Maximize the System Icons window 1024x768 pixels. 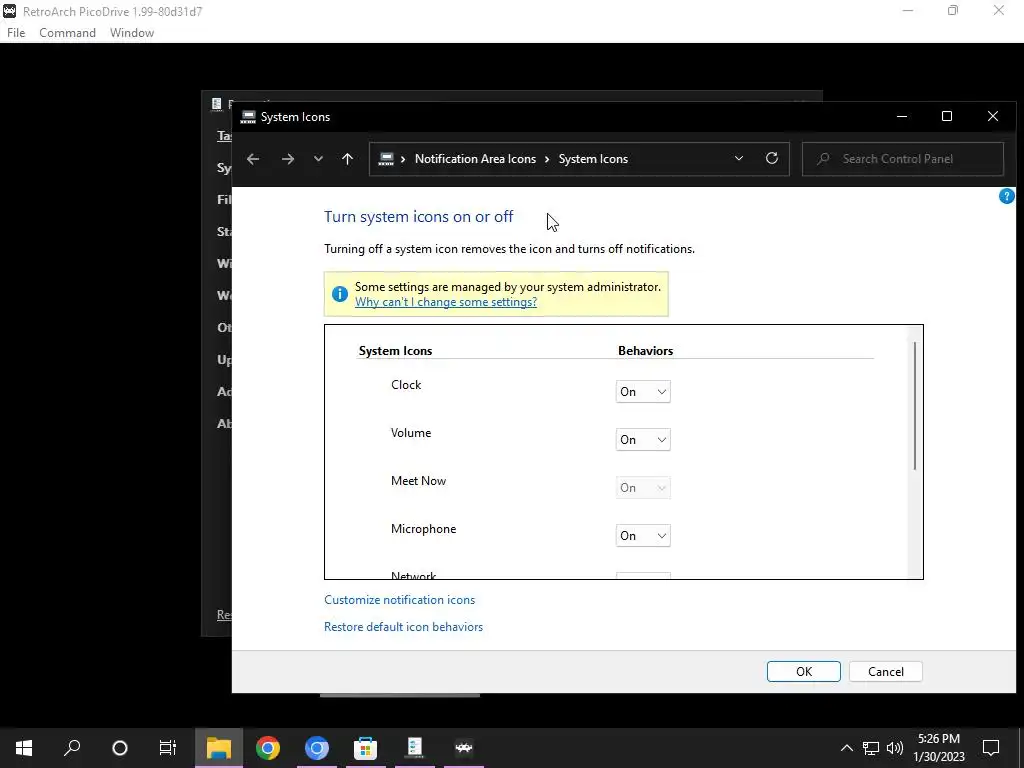point(947,117)
